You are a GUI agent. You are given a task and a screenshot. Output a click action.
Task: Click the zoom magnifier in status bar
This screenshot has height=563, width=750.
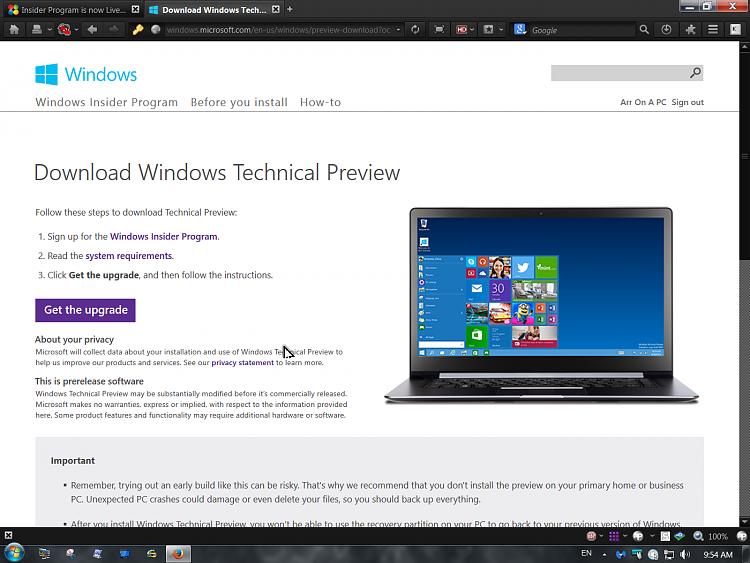(x=698, y=536)
